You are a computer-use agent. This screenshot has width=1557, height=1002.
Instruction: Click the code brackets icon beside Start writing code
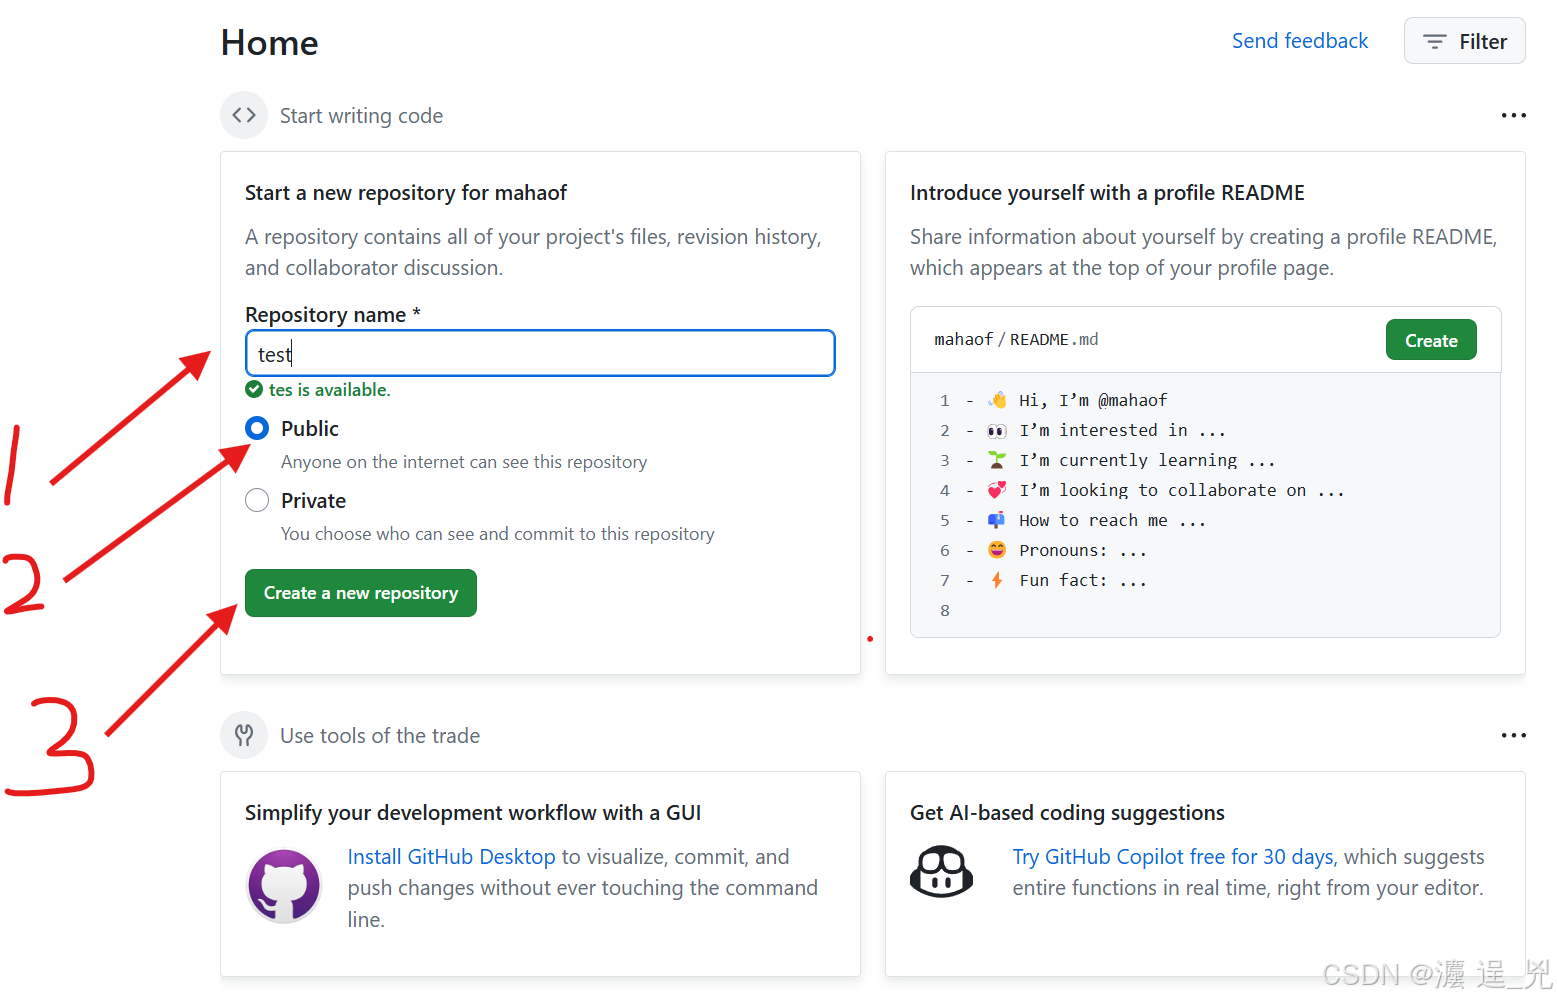pyautogui.click(x=244, y=115)
